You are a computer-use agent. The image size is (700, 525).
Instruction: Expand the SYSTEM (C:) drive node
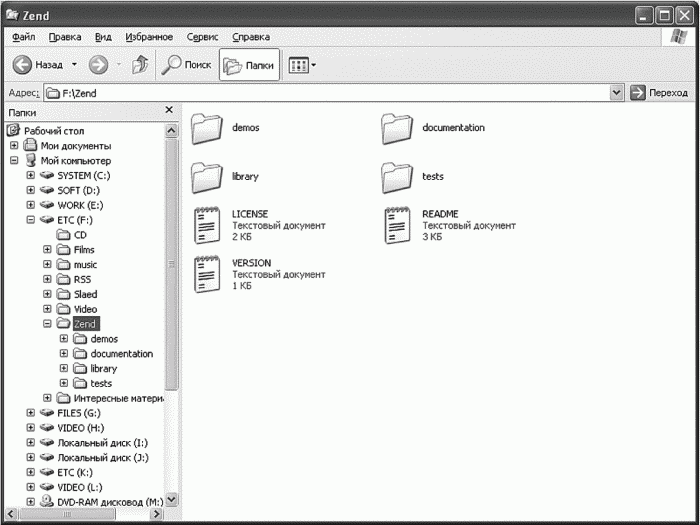point(30,175)
